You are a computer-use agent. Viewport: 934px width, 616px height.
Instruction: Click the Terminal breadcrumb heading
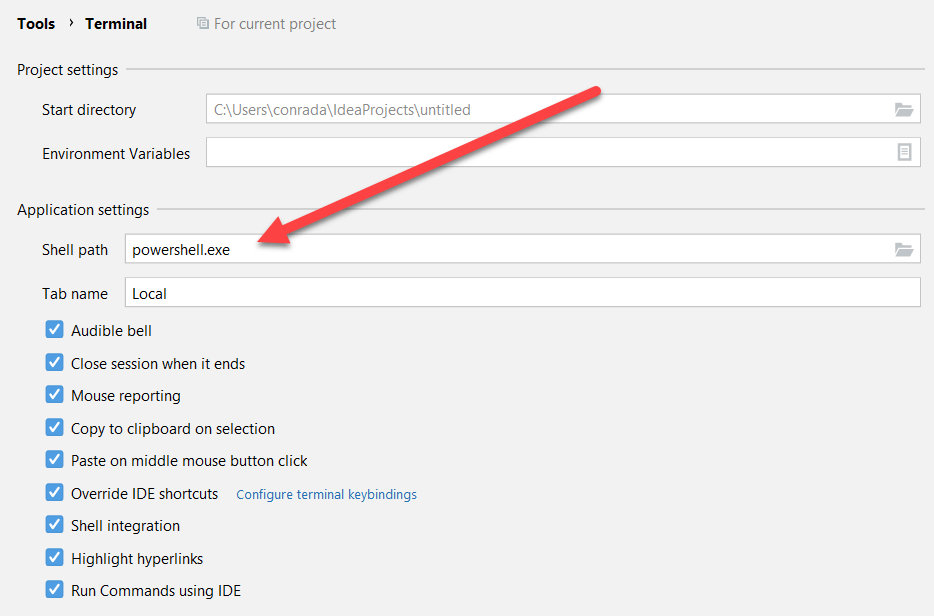point(116,23)
